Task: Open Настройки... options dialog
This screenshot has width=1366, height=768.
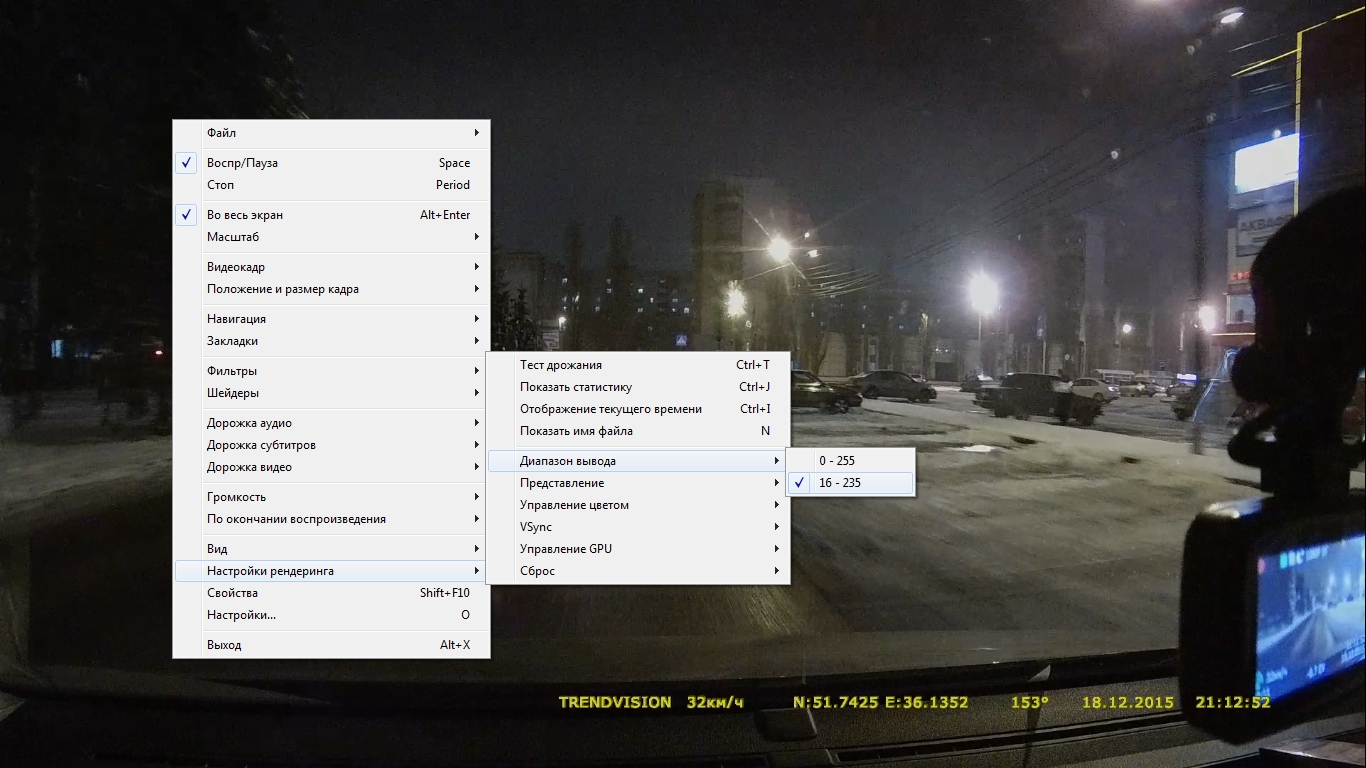Action: tap(241, 615)
